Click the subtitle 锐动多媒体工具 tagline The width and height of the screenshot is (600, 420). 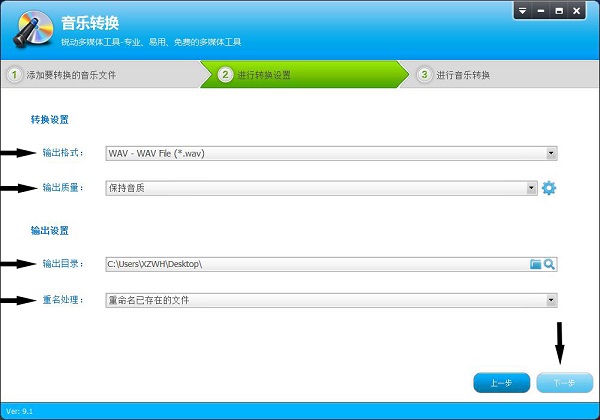[151, 42]
